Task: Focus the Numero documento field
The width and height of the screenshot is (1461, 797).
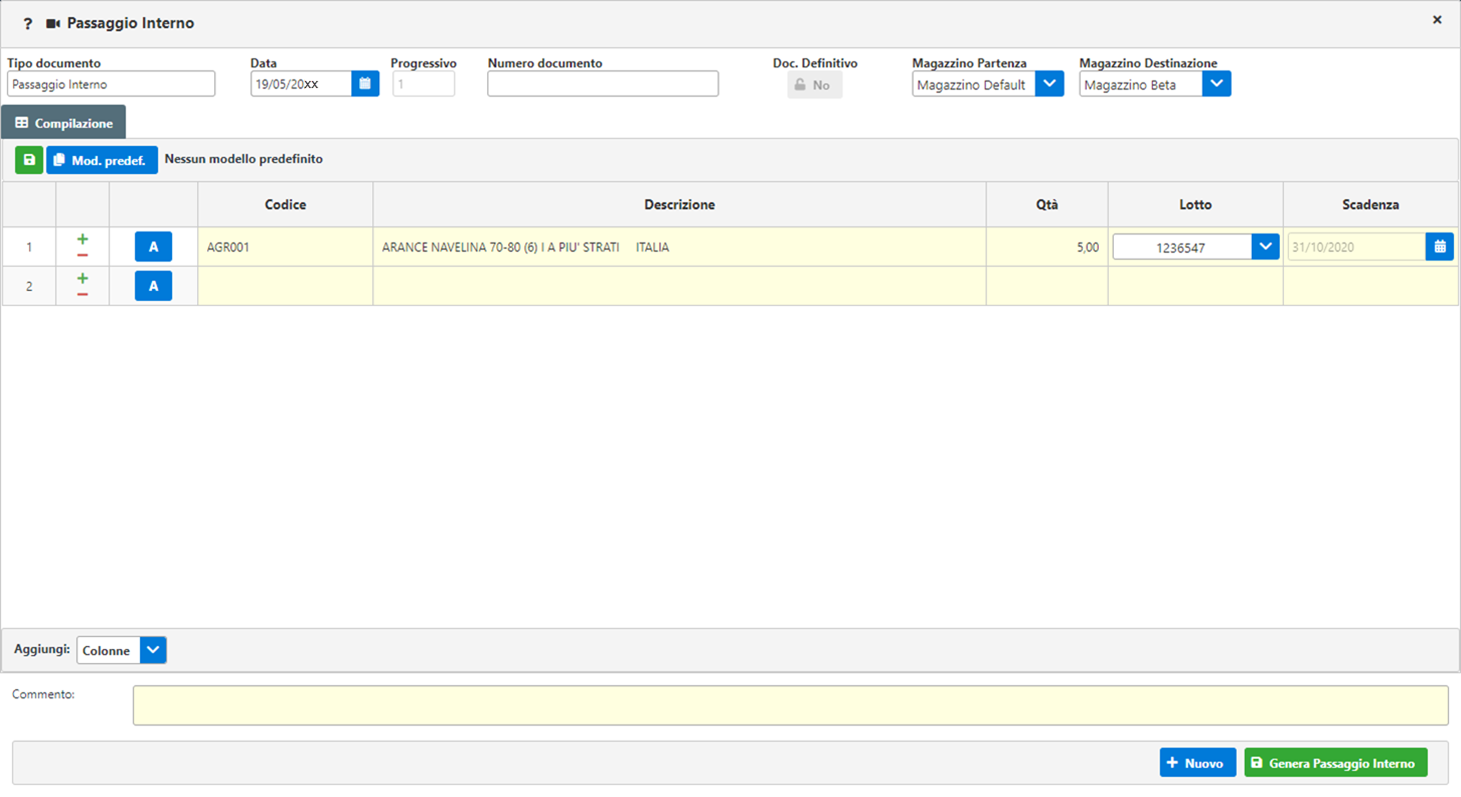Action: click(x=603, y=84)
